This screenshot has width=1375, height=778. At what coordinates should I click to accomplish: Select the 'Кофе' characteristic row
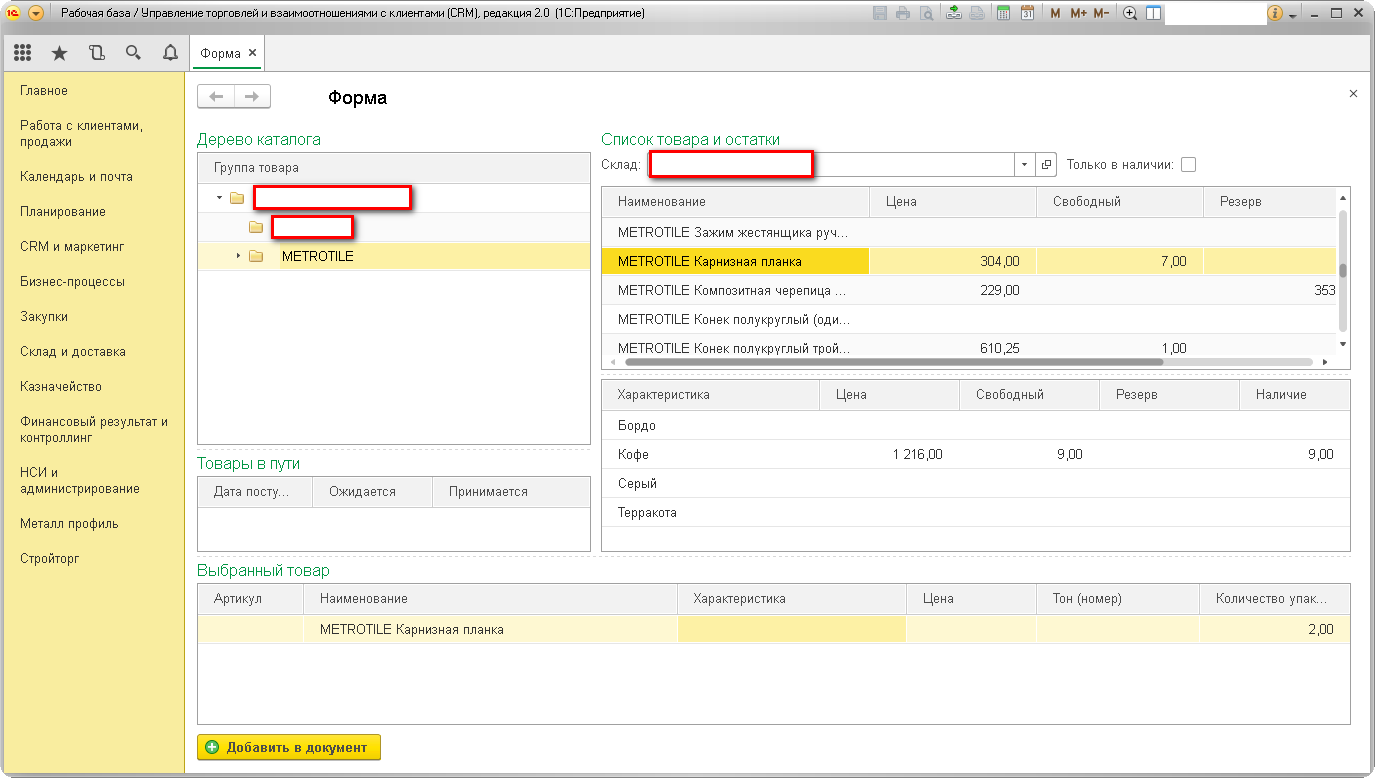tap(634, 455)
